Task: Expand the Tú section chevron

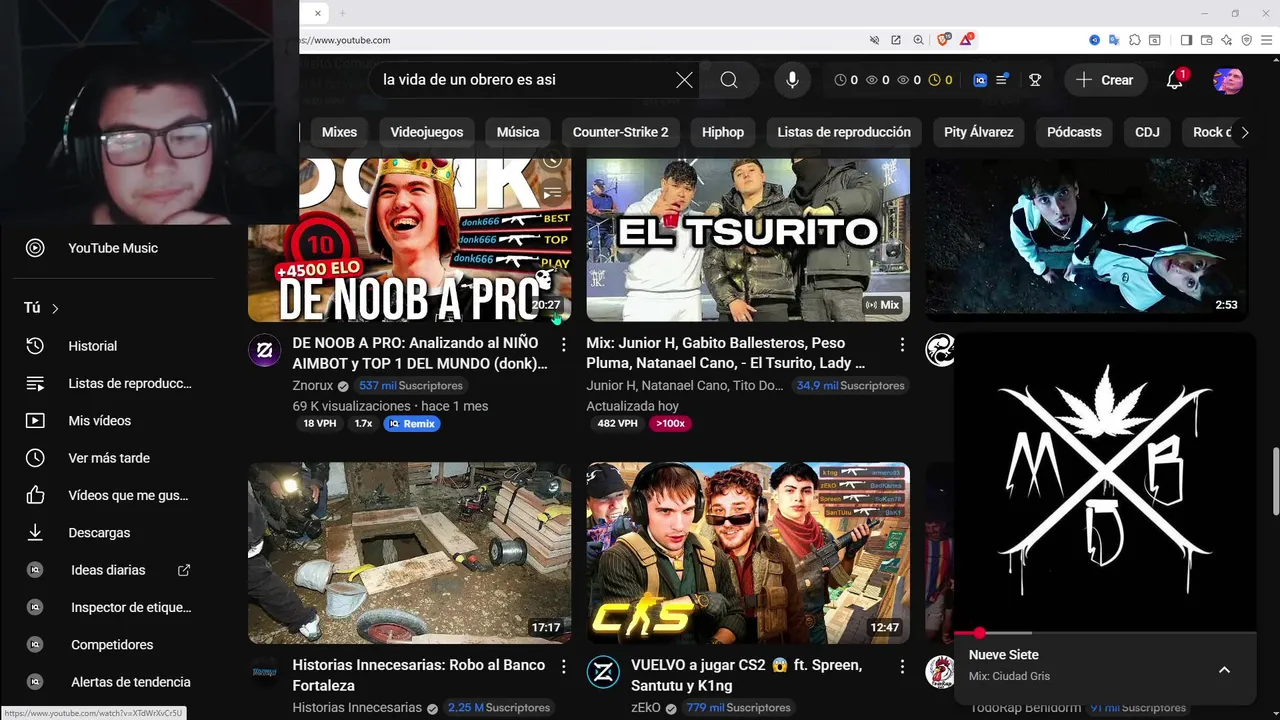Action: 55,308
